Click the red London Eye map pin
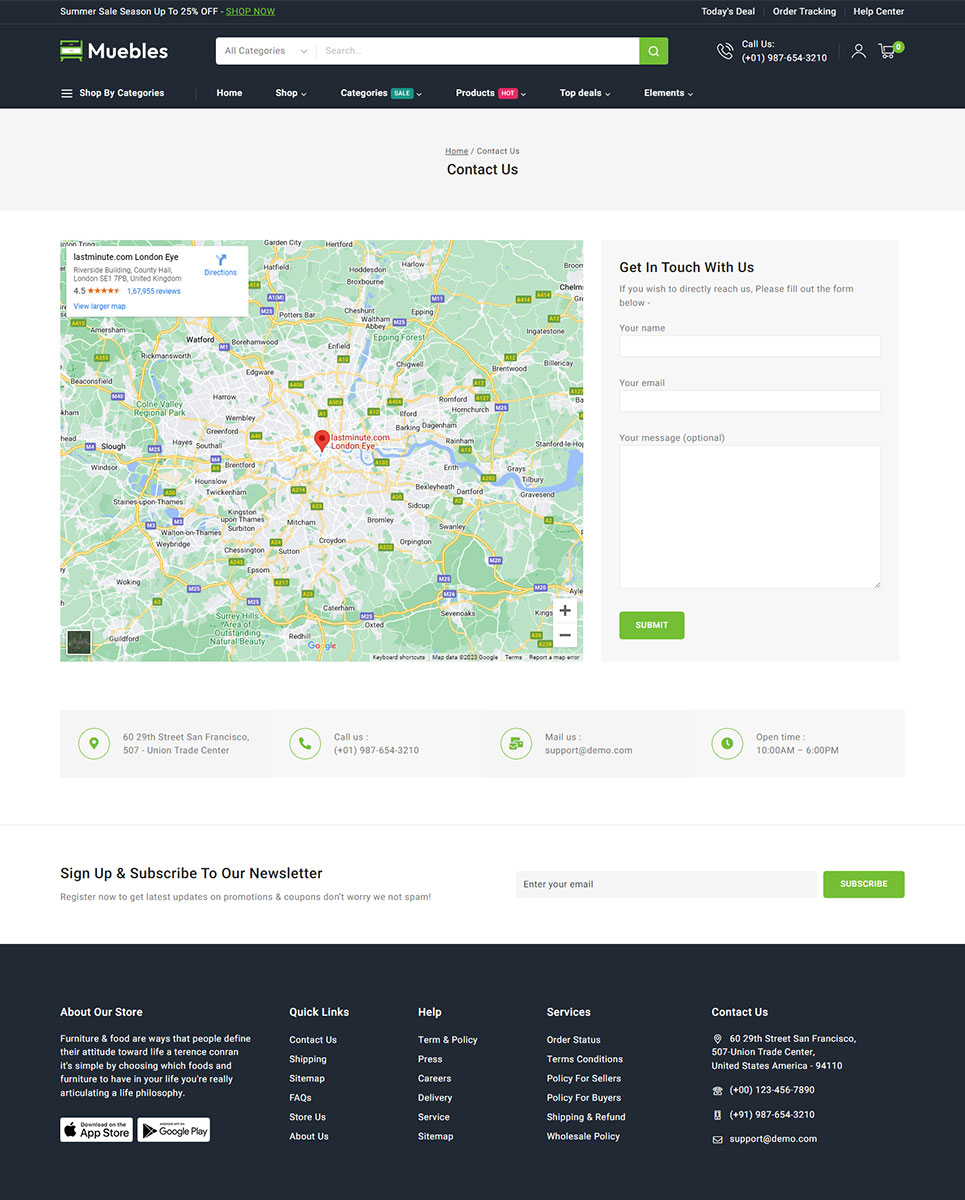965x1200 pixels. [x=322, y=440]
